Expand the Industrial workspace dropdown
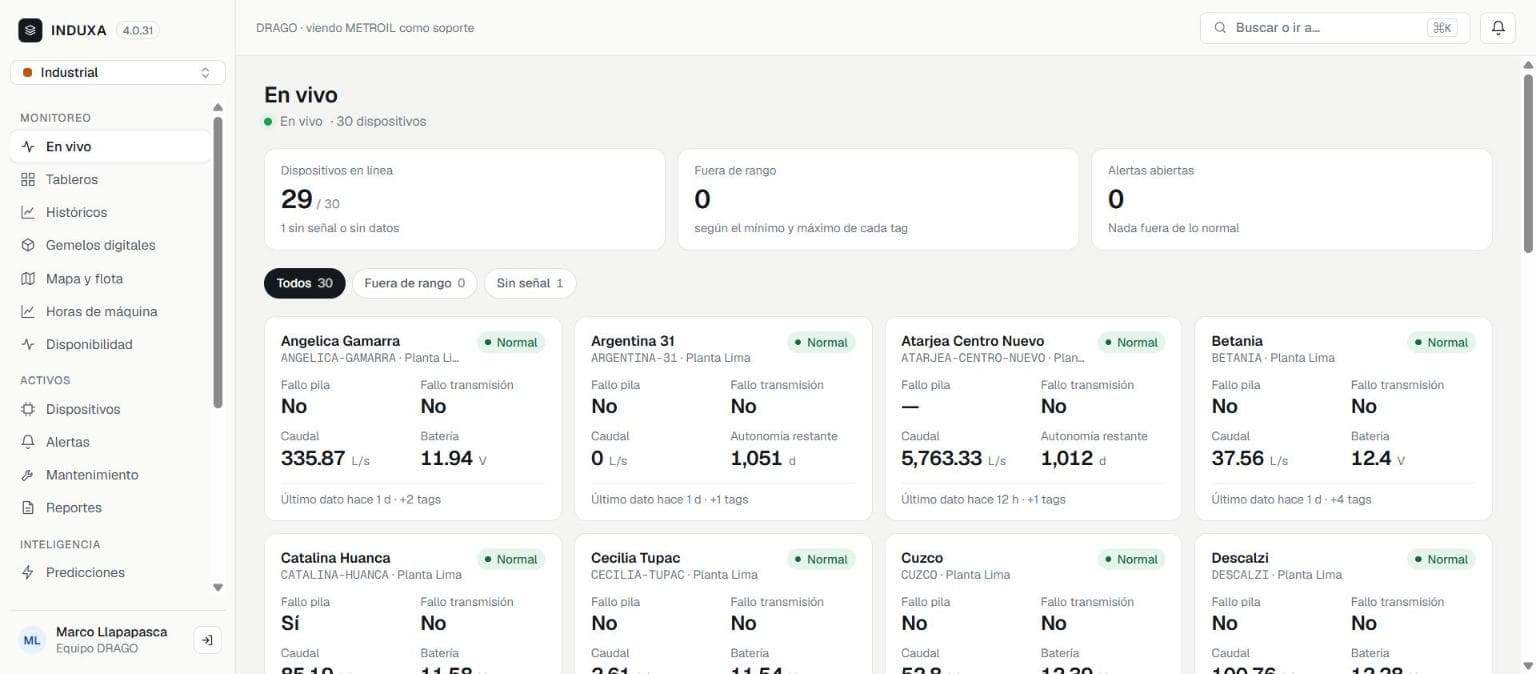 click(118, 72)
